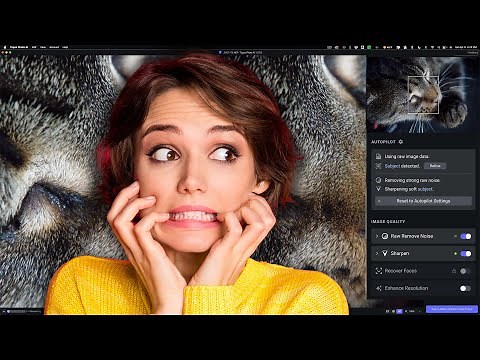
Task: Open Autopilot settings gear icon
Action: click(x=401, y=142)
